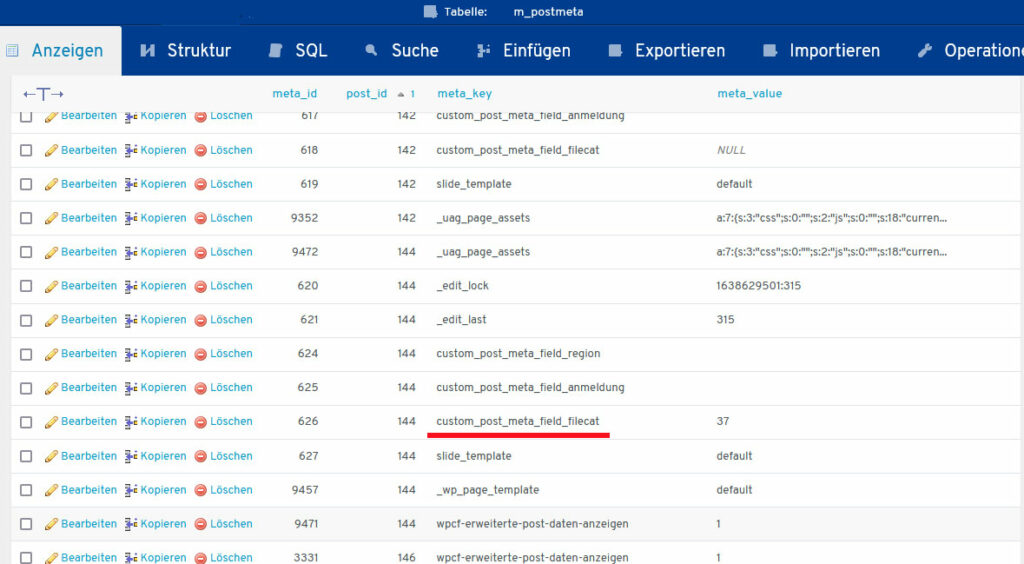
Task: Click Bearbeiten link for row 9352
Action: point(89,218)
